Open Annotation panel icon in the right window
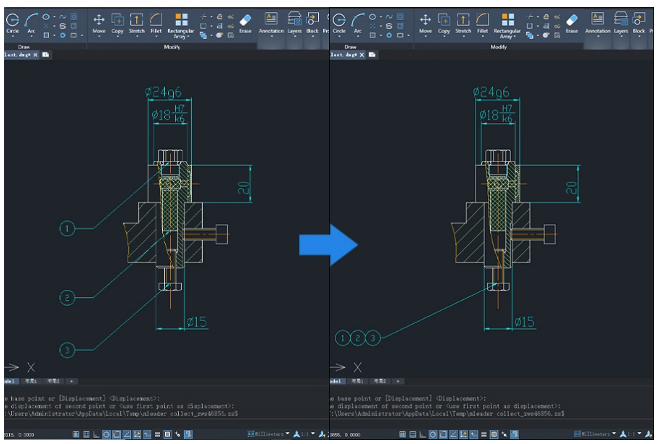 coord(598,19)
